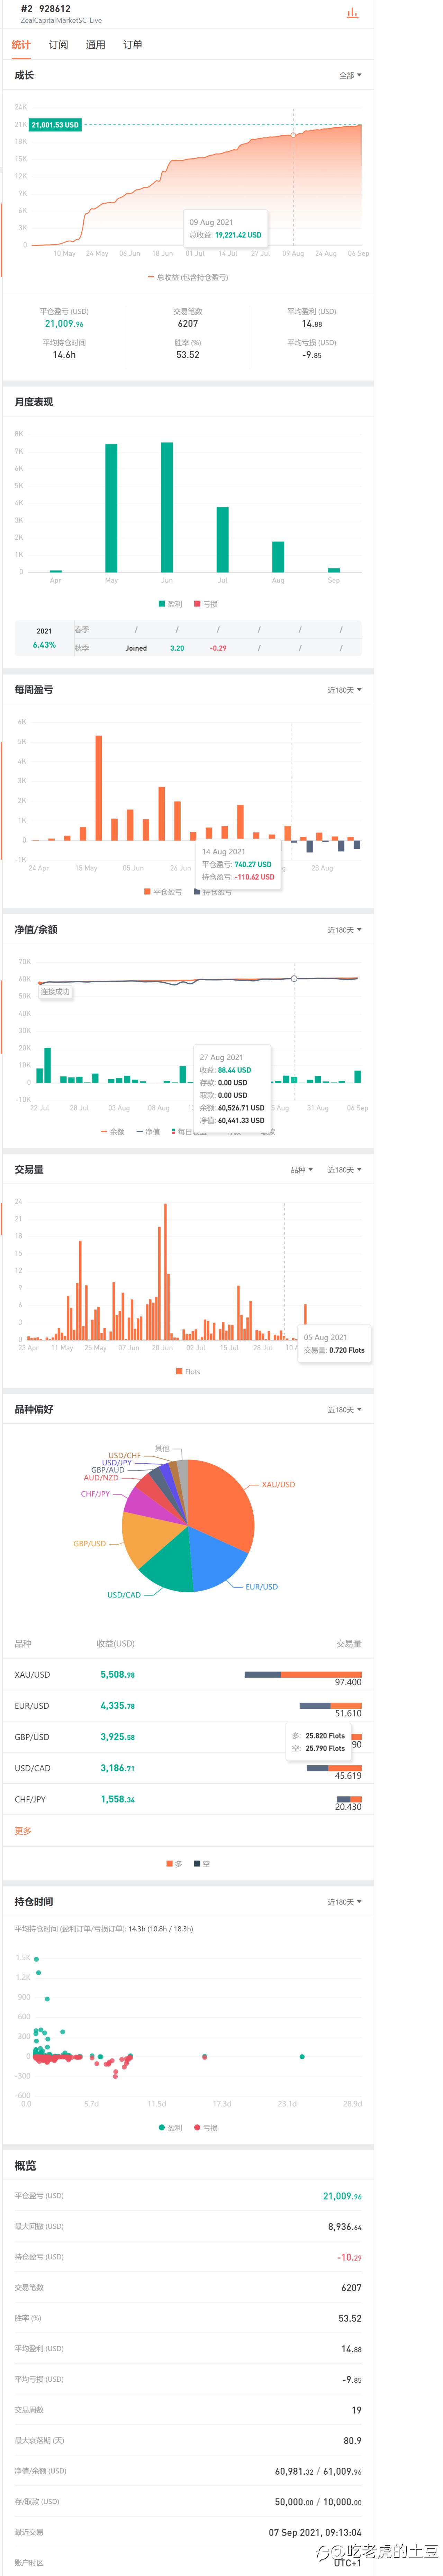Viewport: 443px width, 2576px height.
Task: Click the 21,001.53 USD growth value label
Action: tap(55, 125)
